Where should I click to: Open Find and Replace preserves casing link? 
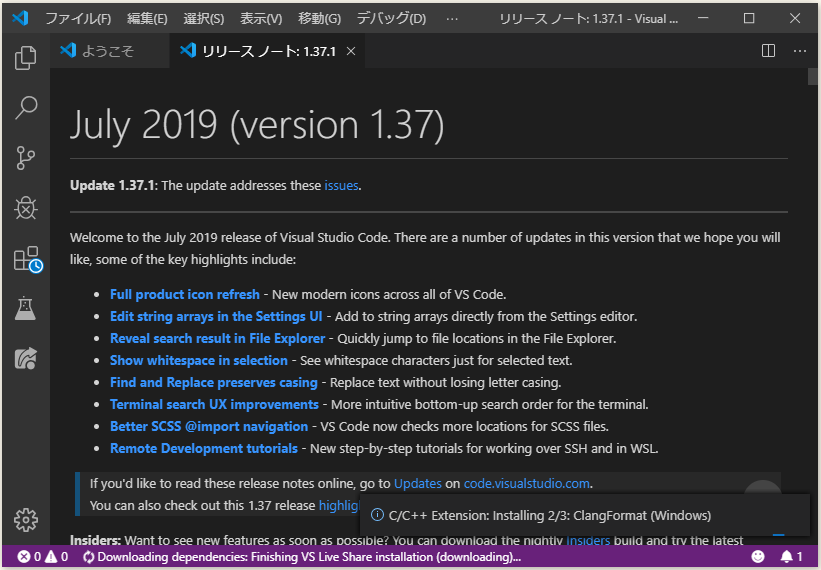(214, 382)
